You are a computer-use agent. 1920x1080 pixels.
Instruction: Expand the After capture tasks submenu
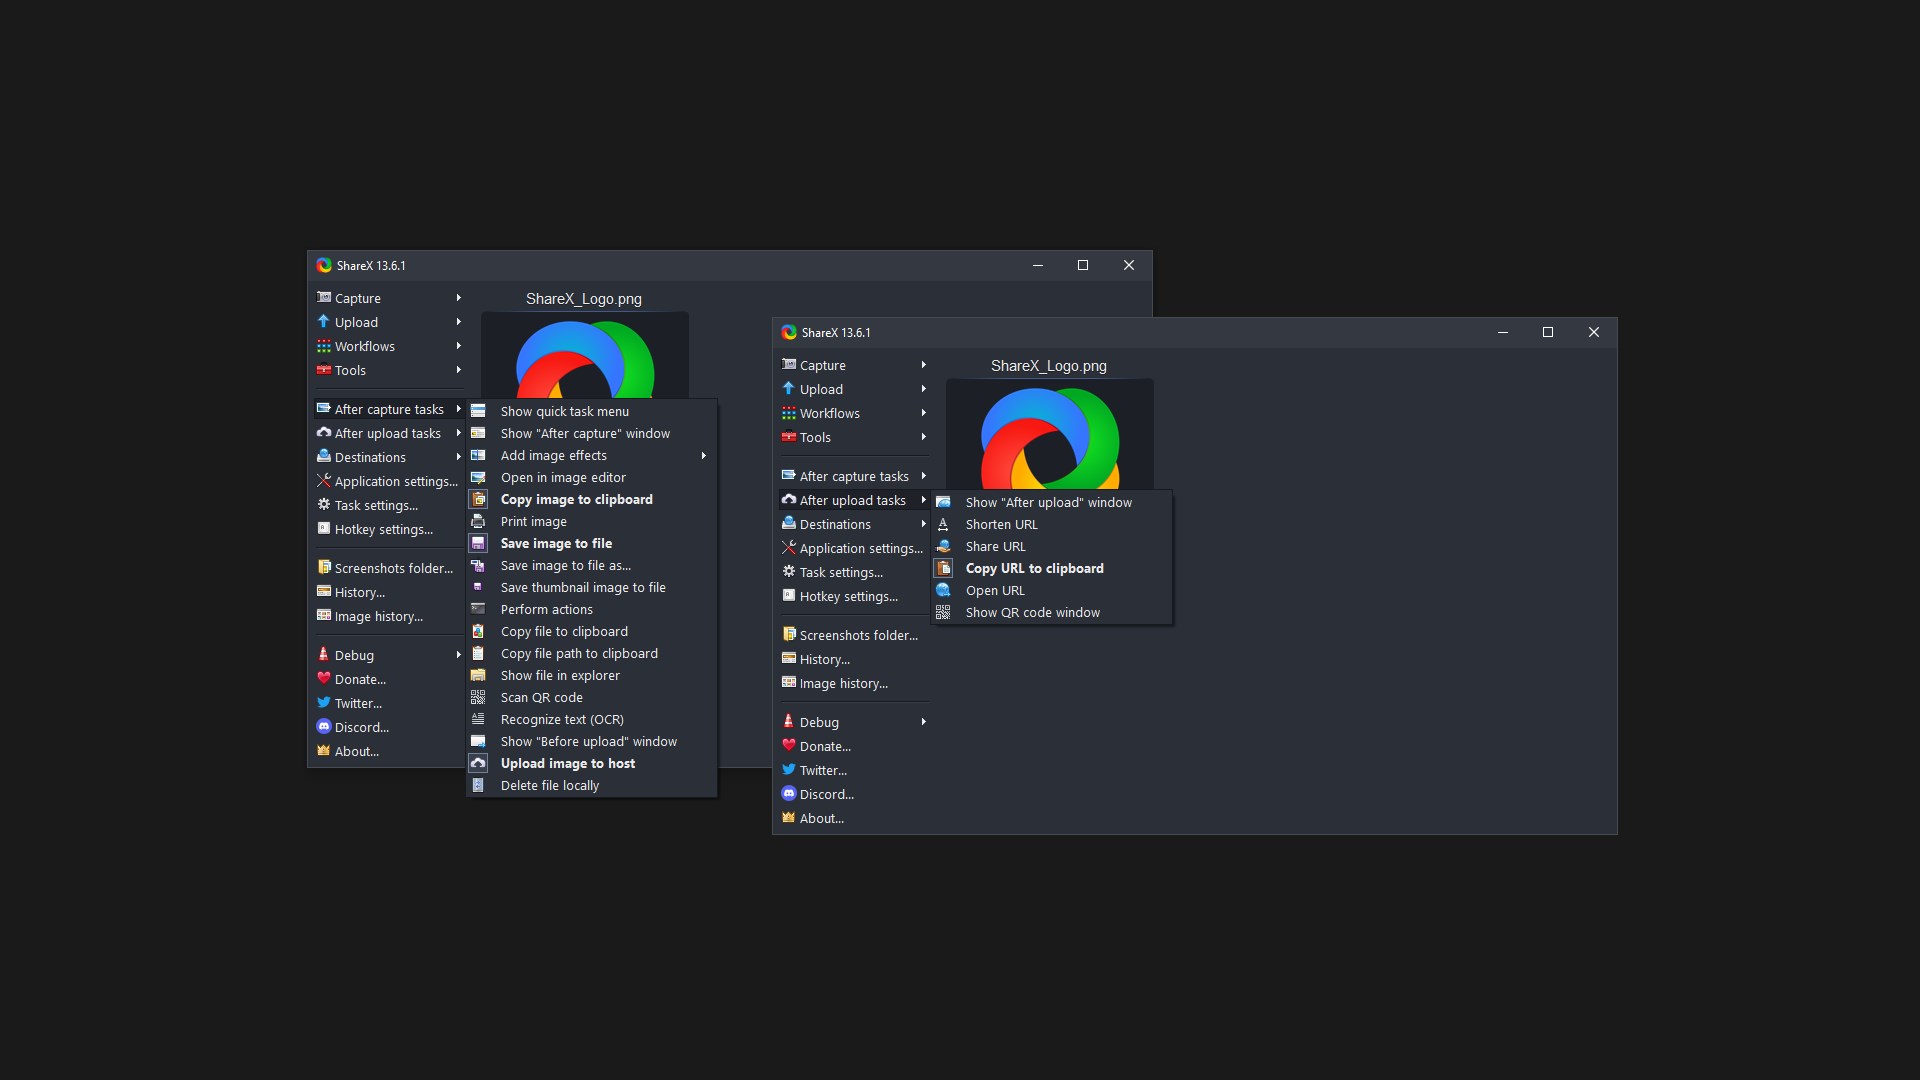click(390, 409)
